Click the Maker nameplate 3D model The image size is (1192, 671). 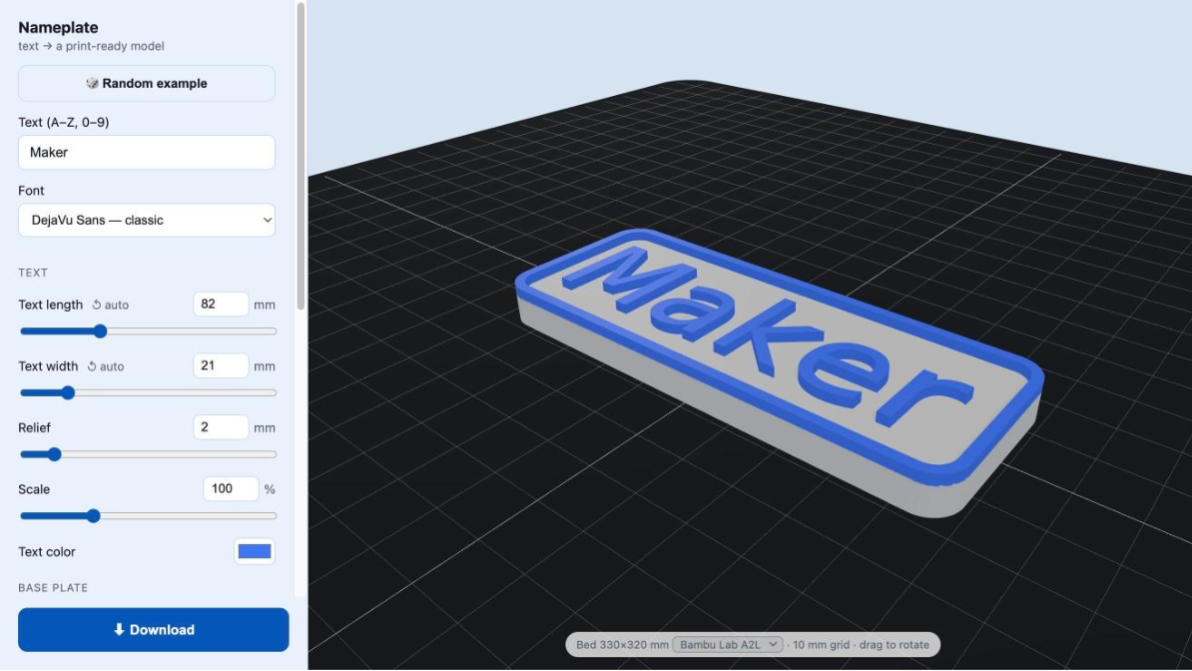779,372
